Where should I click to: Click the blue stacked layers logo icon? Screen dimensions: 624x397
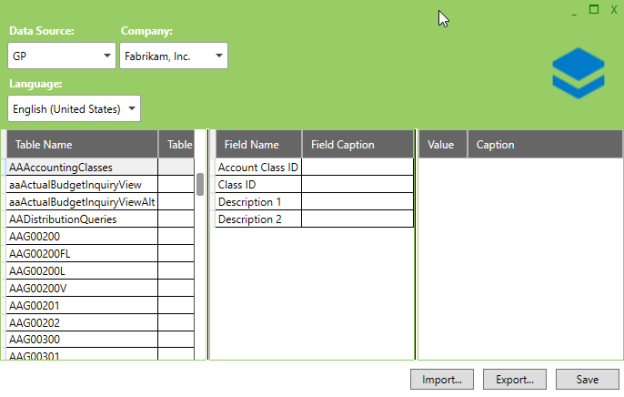tap(578, 73)
